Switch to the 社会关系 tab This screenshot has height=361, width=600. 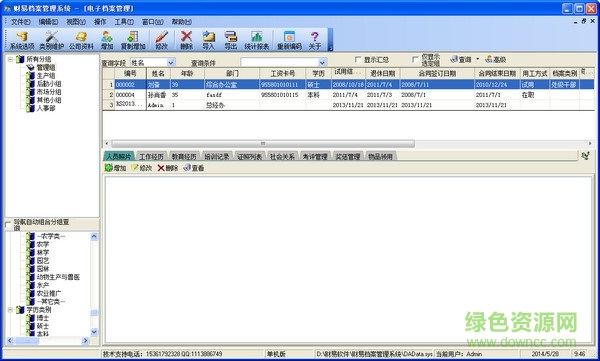click(282, 156)
